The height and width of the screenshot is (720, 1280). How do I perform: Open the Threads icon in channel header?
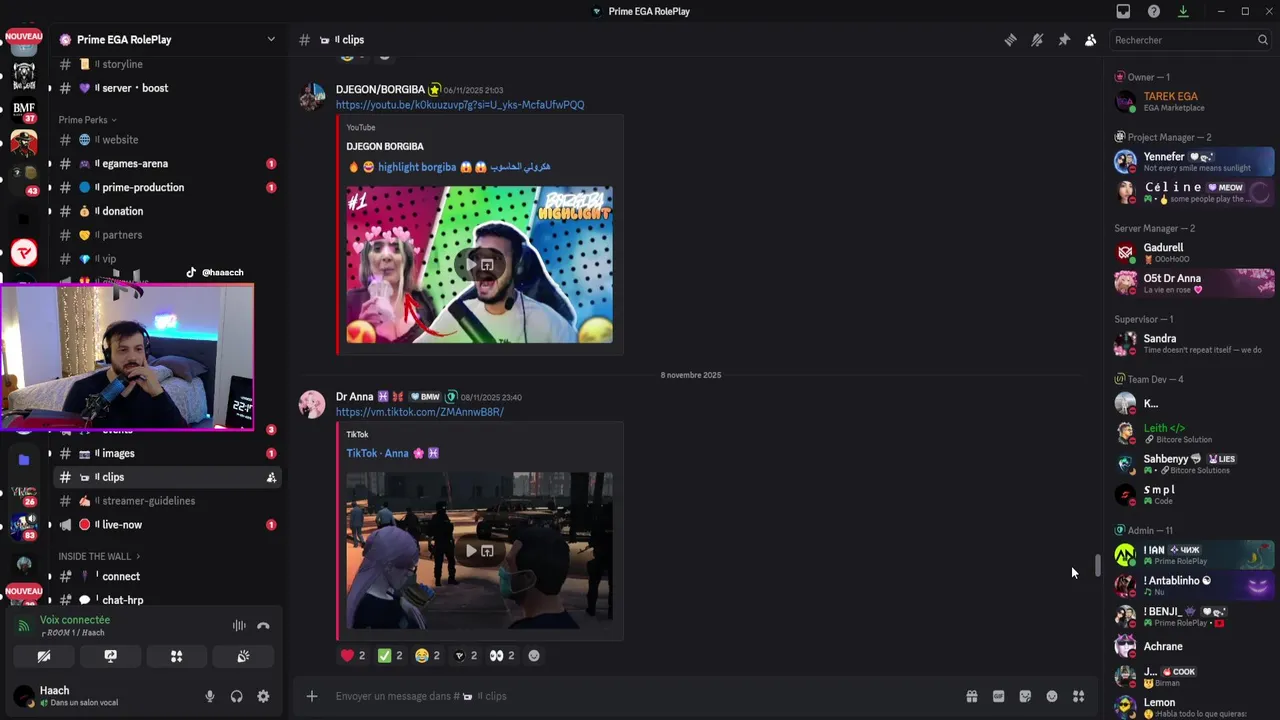tap(1010, 40)
